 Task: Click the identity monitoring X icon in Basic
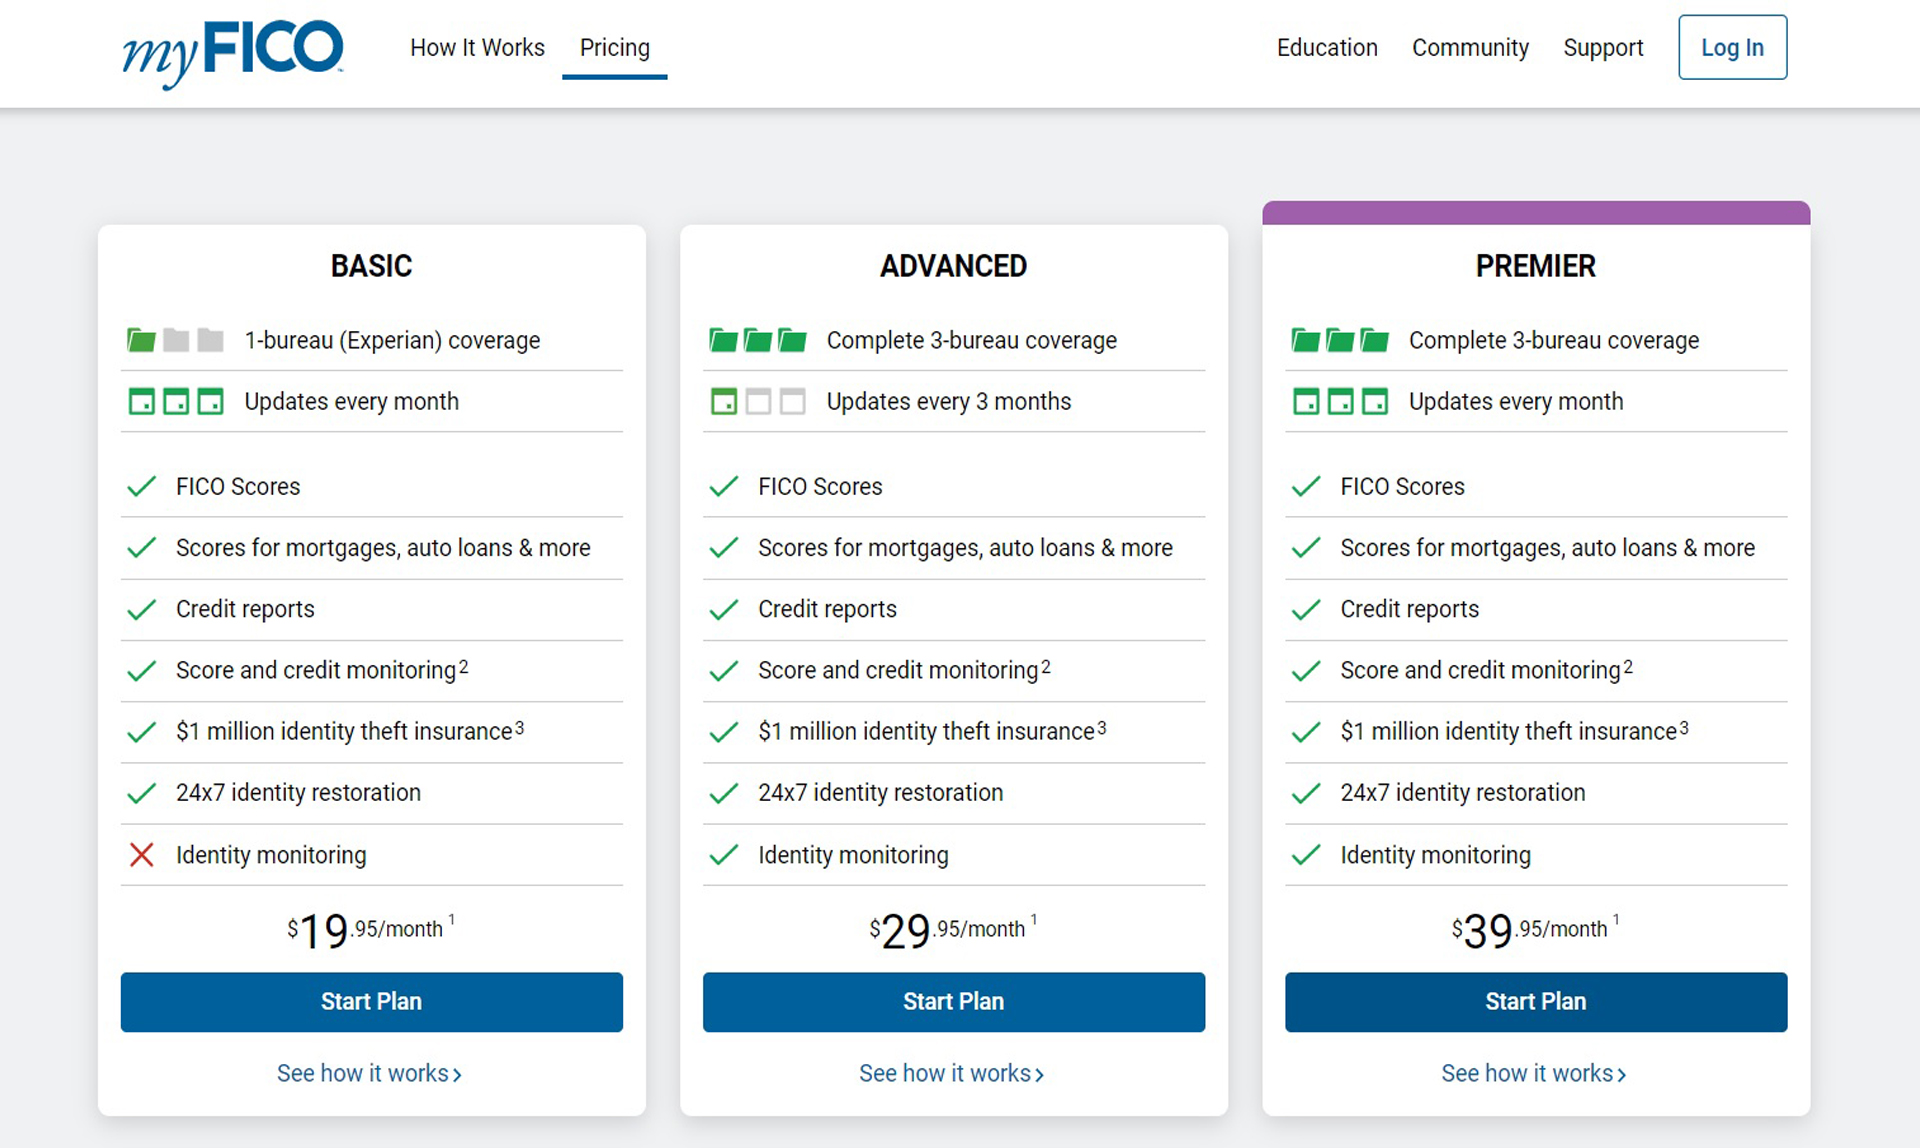tap(139, 854)
